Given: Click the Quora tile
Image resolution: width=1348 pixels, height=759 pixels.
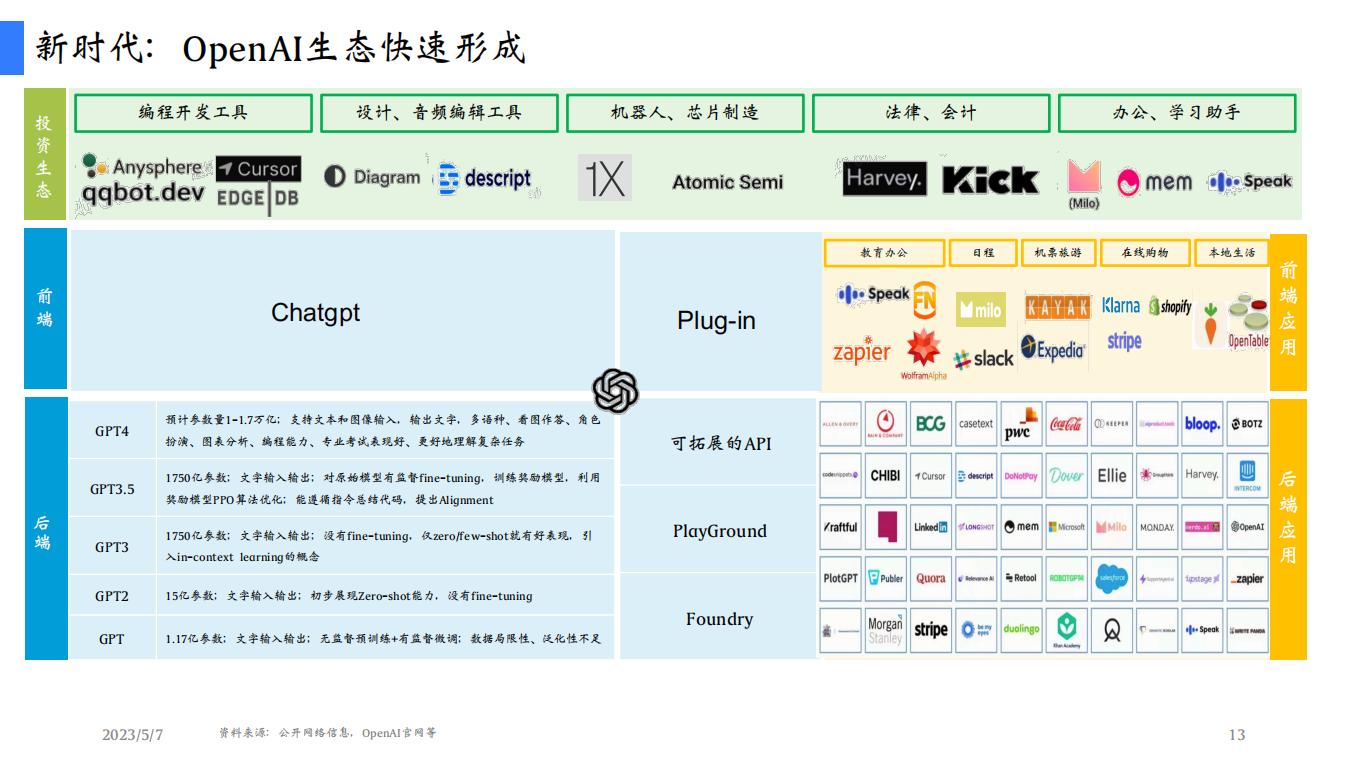Looking at the screenshot, I should point(930,578).
